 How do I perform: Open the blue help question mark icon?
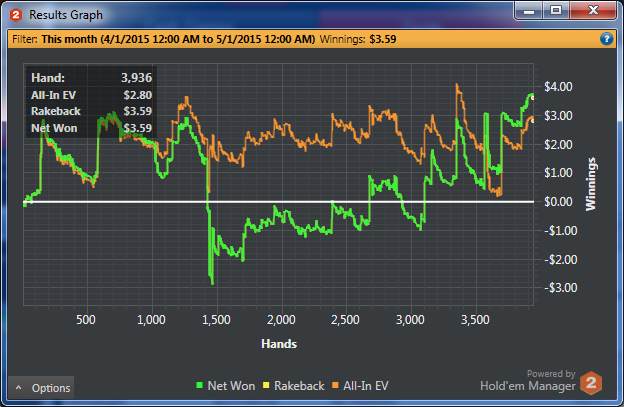pyautogui.click(x=606, y=39)
